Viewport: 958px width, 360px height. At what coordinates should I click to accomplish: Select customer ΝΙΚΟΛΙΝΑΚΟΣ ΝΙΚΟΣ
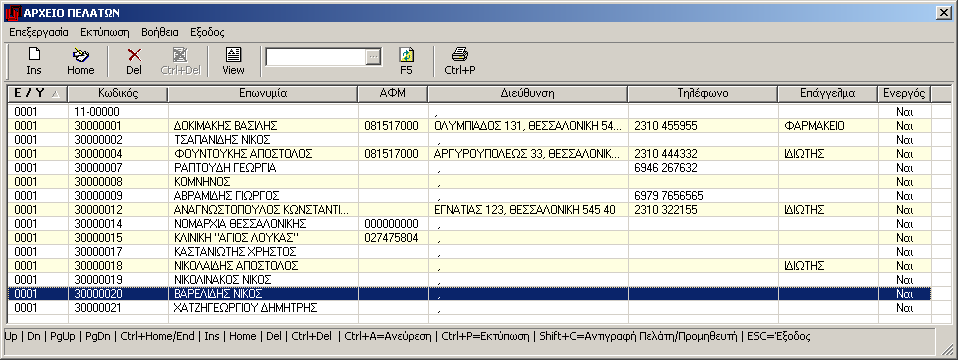[x=223, y=279]
